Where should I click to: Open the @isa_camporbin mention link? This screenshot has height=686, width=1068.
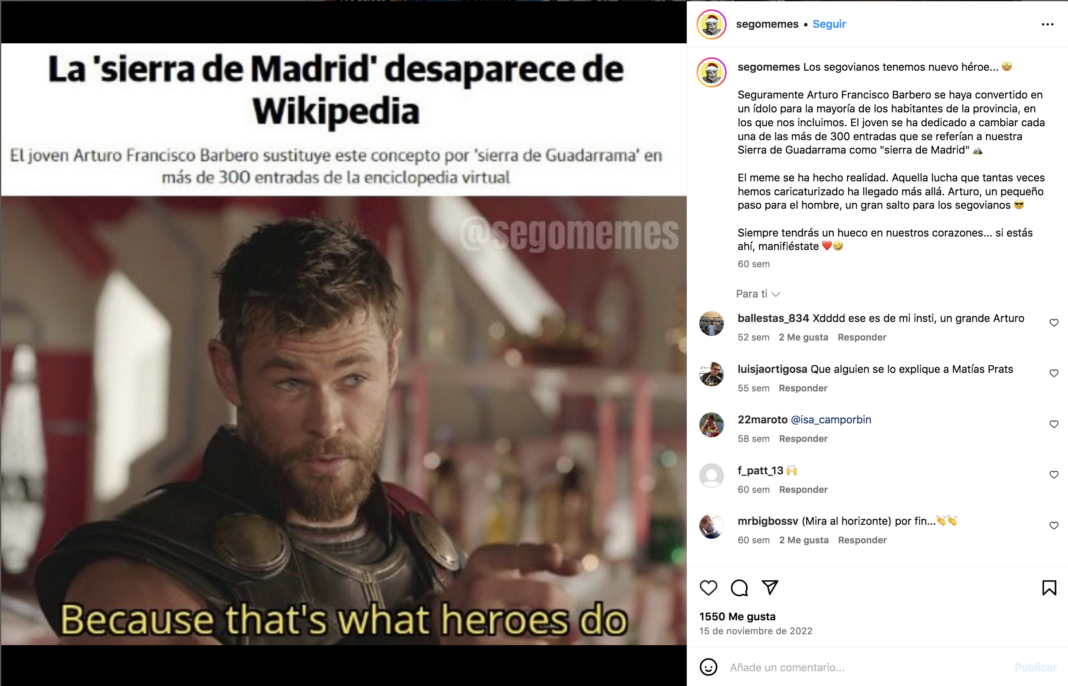pos(830,420)
